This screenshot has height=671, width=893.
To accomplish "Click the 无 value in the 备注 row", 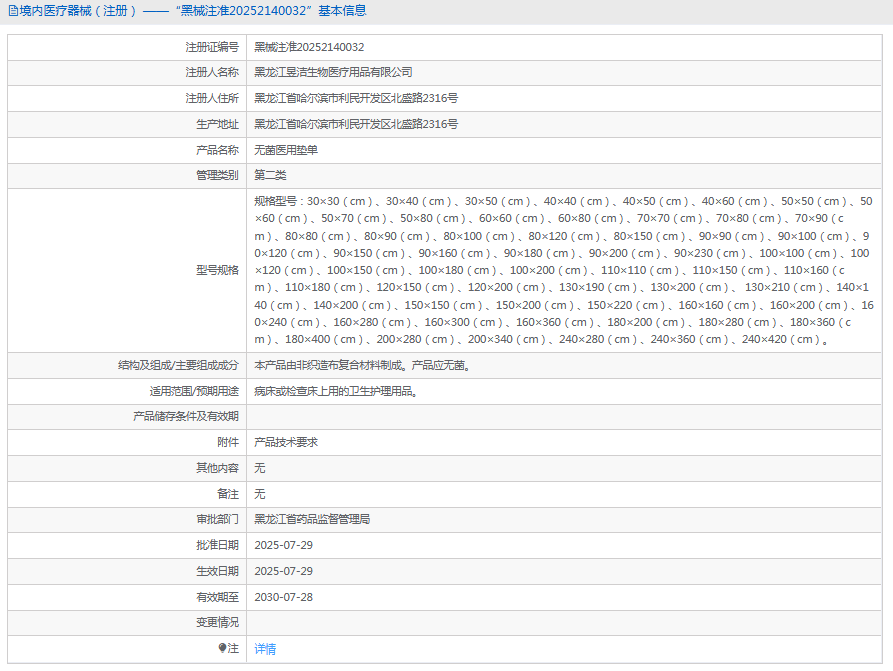I will pos(260,494).
